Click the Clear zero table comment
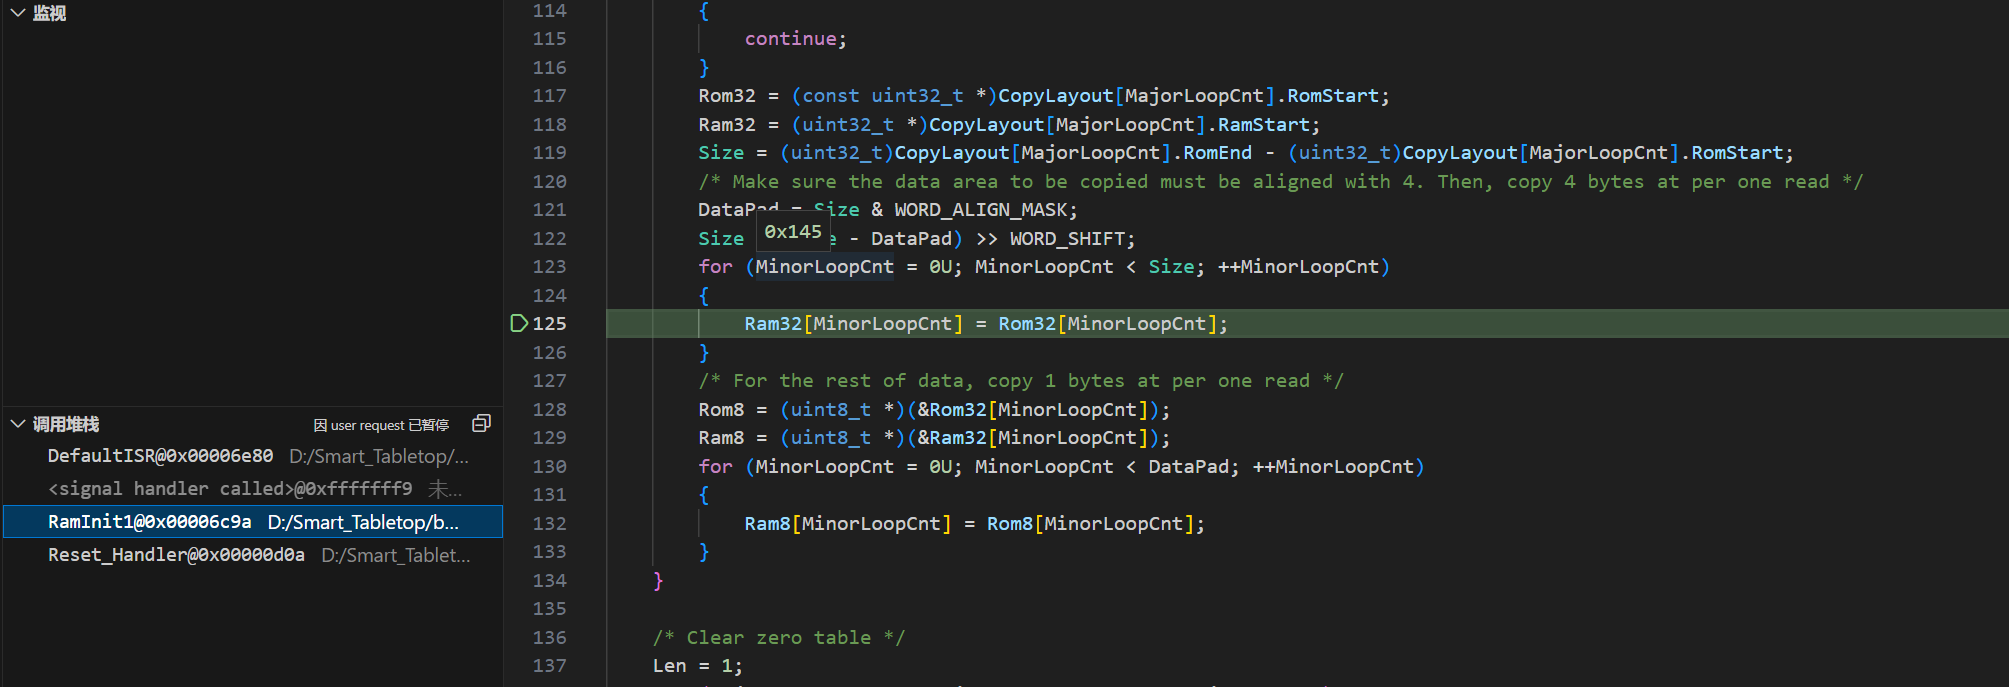This screenshot has width=2009, height=687. [x=779, y=638]
